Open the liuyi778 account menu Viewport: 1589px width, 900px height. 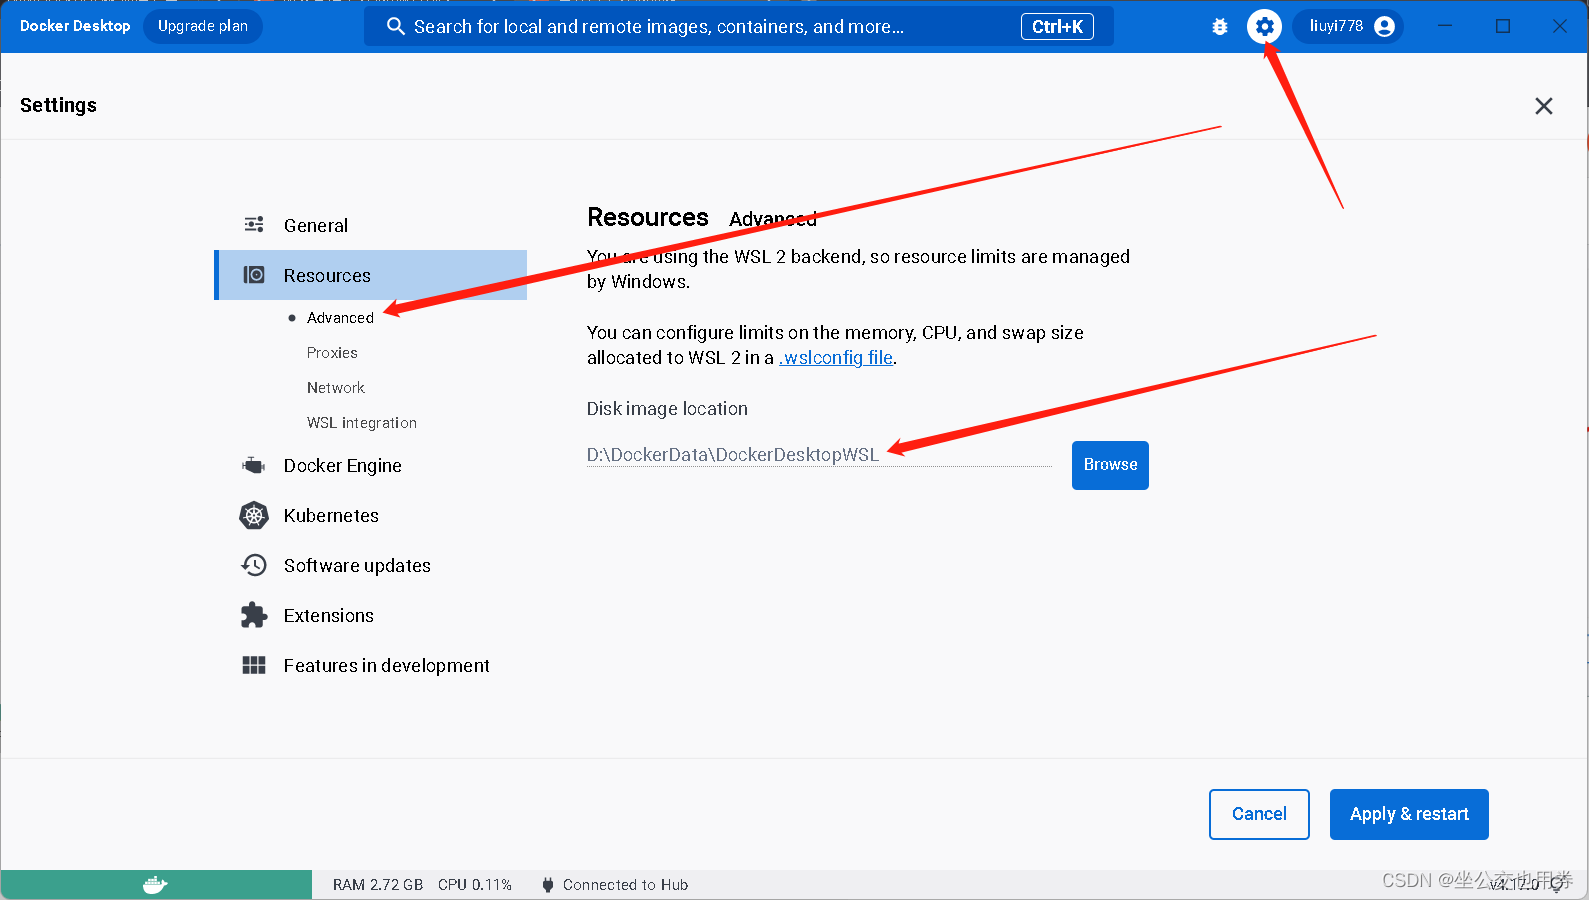click(1350, 27)
